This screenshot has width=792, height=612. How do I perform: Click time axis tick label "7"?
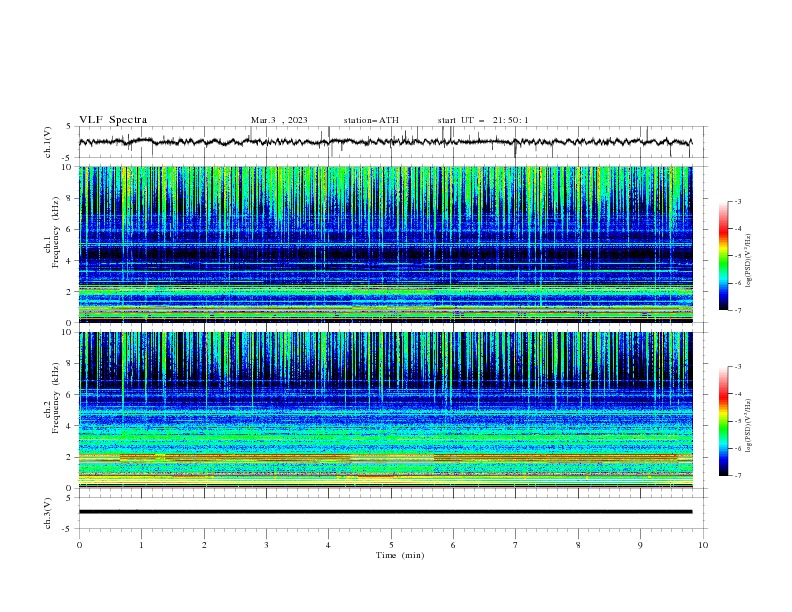point(516,545)
